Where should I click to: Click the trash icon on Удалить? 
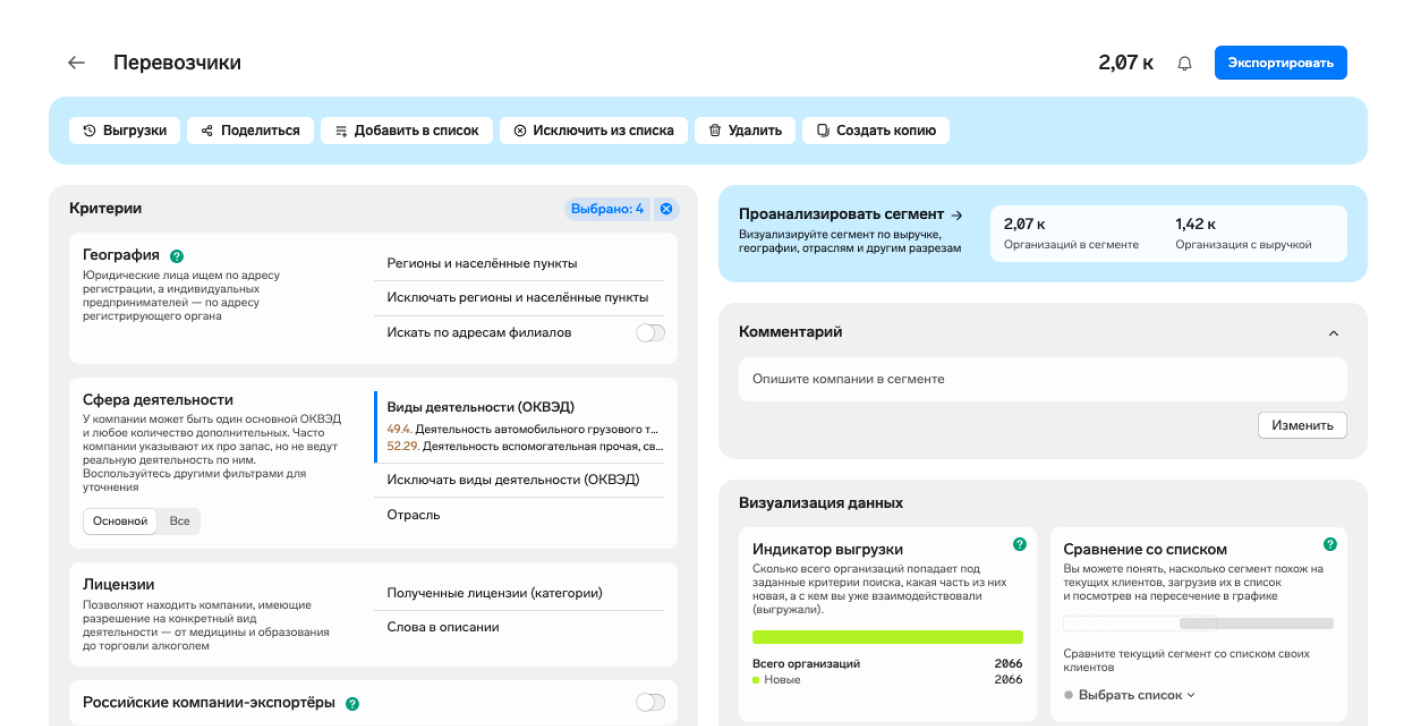click(715, 130)
